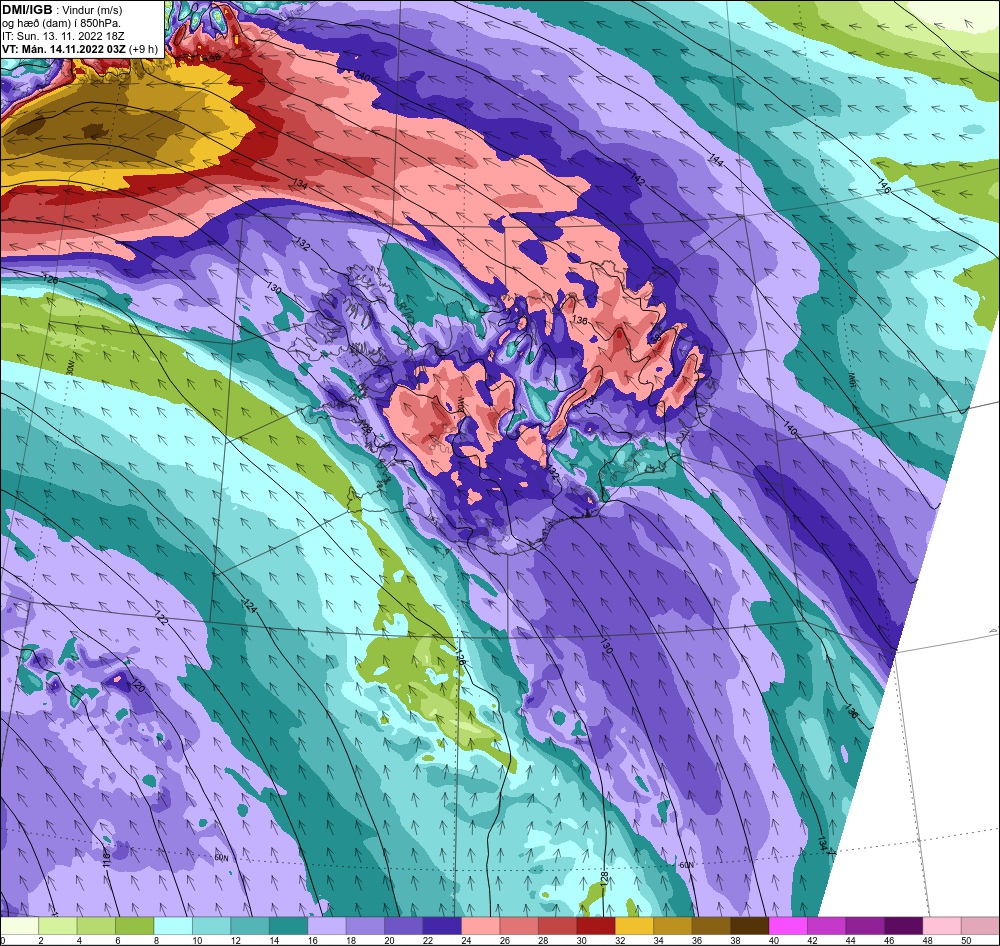
Task: Pick the salmon 26–28 legend swatch
Action: pyautogui.click(x=519, y=926)
